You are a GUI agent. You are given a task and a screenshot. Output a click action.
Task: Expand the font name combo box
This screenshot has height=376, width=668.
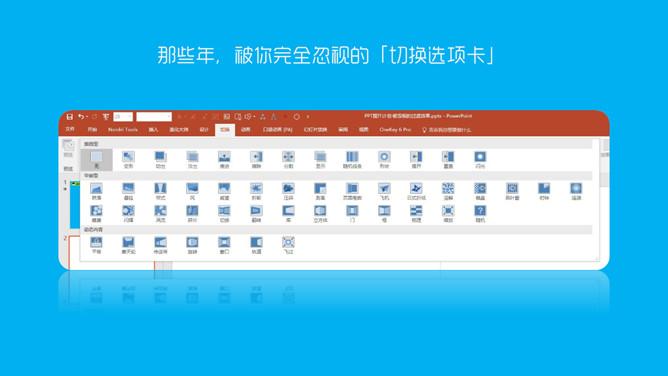tap(154, 117)
